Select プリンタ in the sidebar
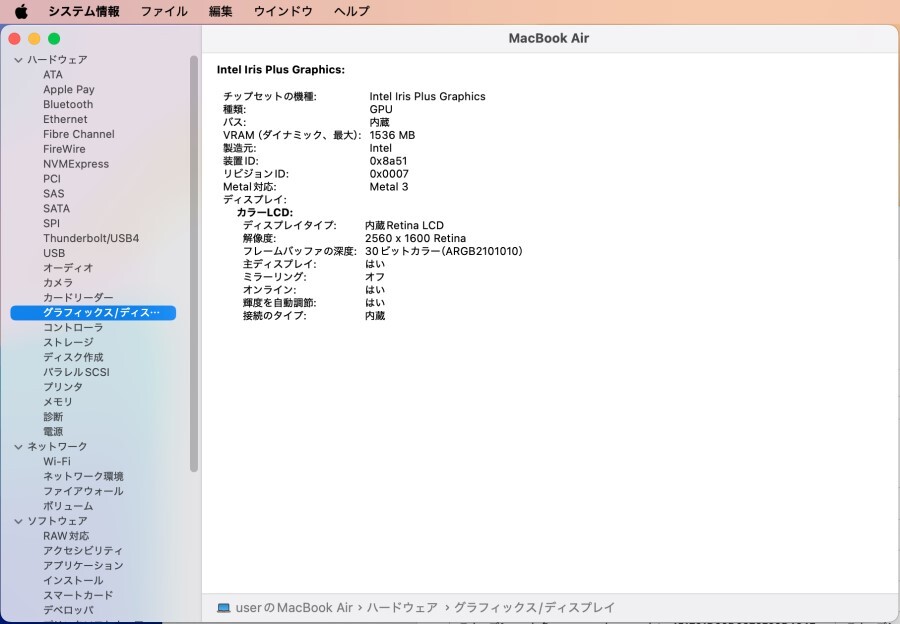The image size is (900, 624). (x=63, y=387)
